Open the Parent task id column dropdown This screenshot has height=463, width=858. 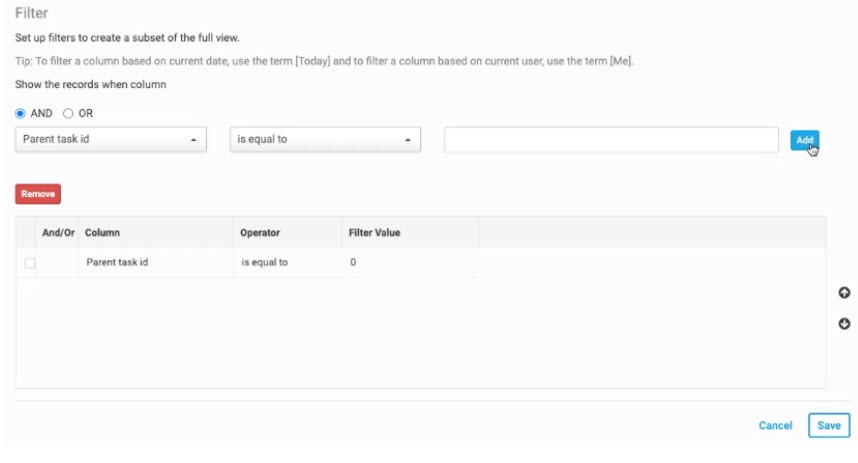pyautogui.click(x=111, y=139)
